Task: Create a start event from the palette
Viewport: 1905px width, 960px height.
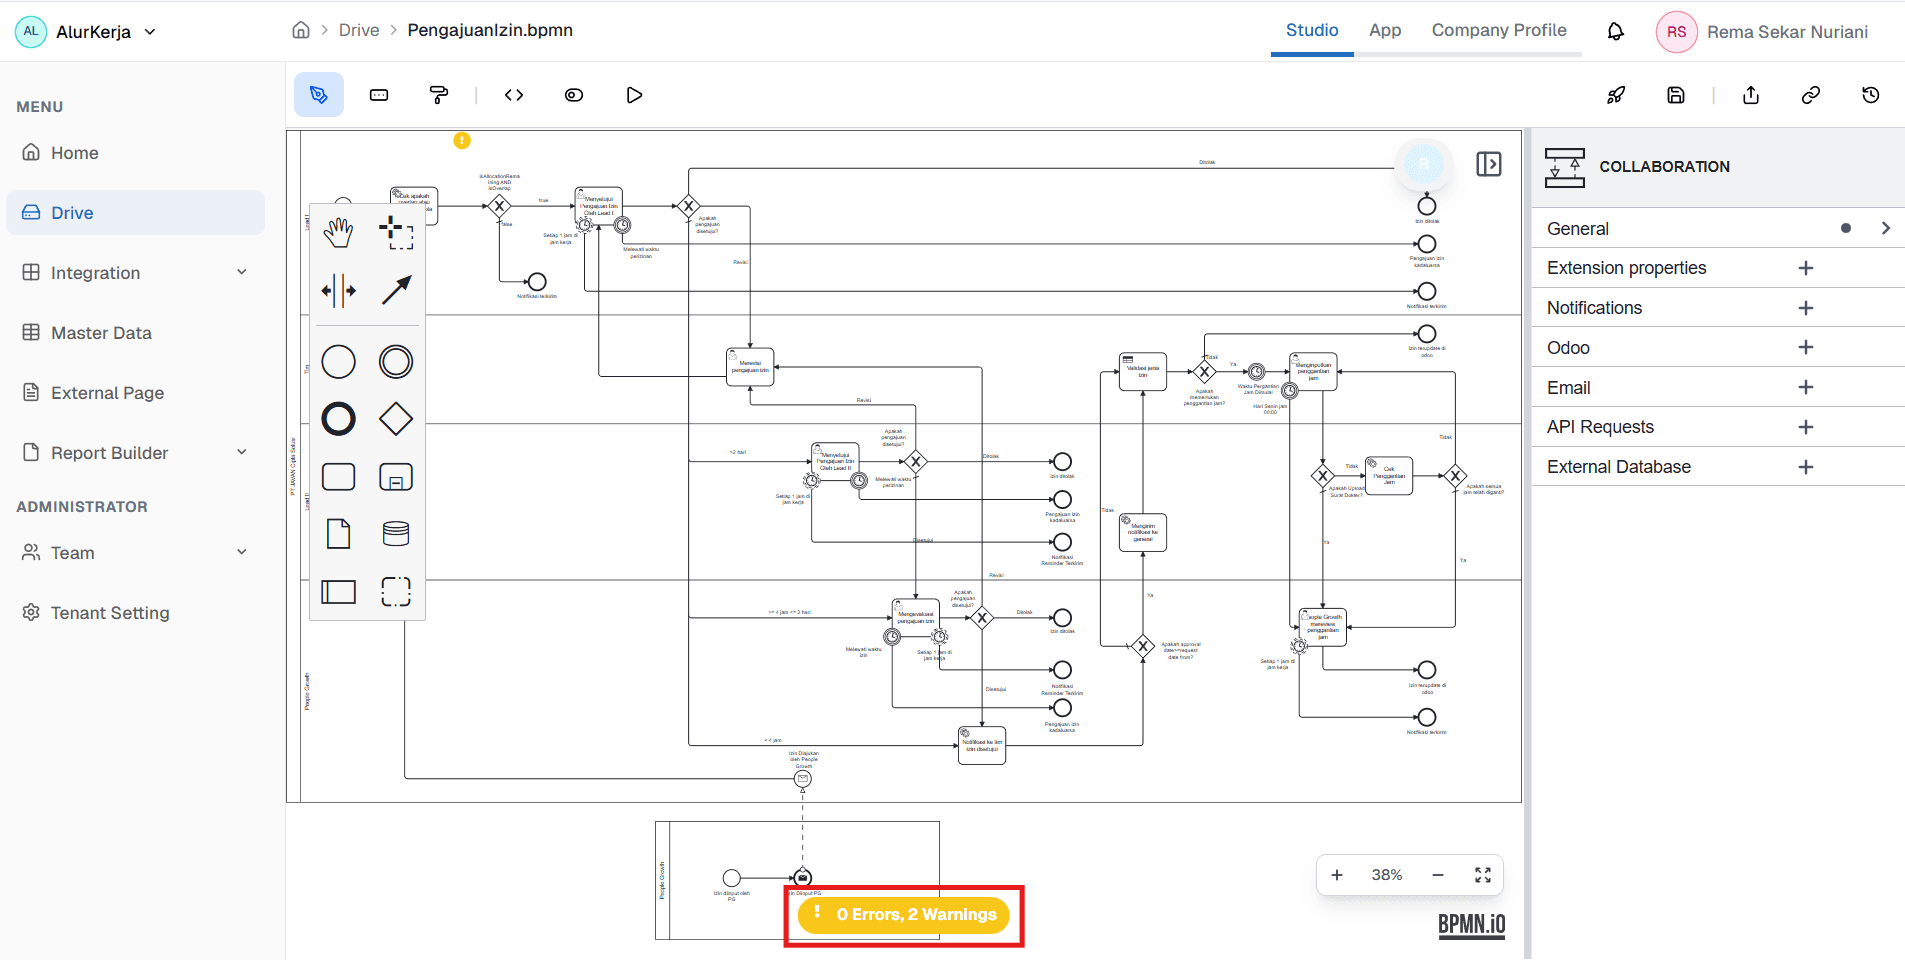Action: tap(339, 361)
